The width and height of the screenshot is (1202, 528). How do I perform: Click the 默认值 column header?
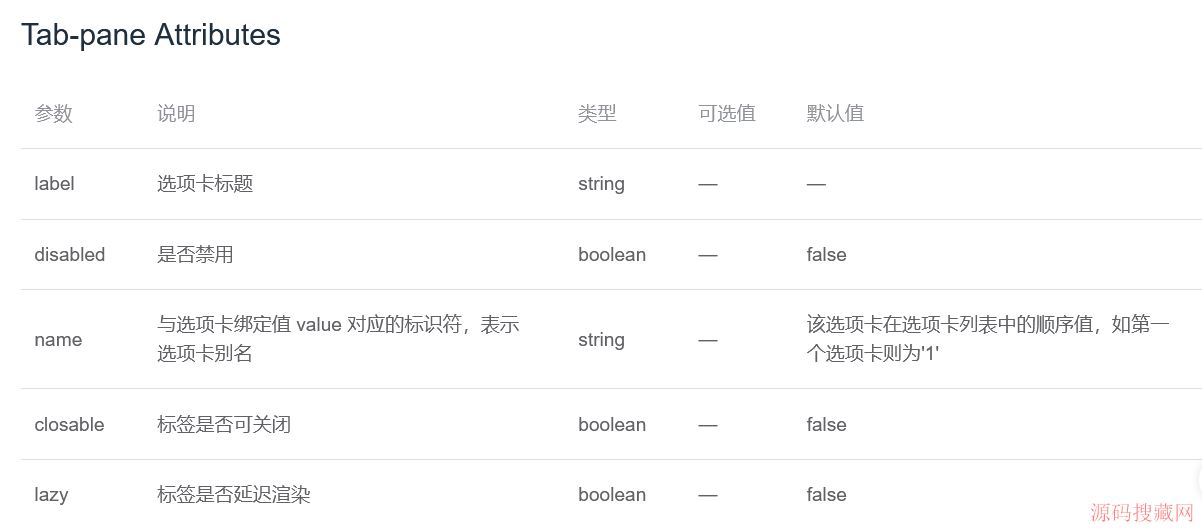pos(835,114)
